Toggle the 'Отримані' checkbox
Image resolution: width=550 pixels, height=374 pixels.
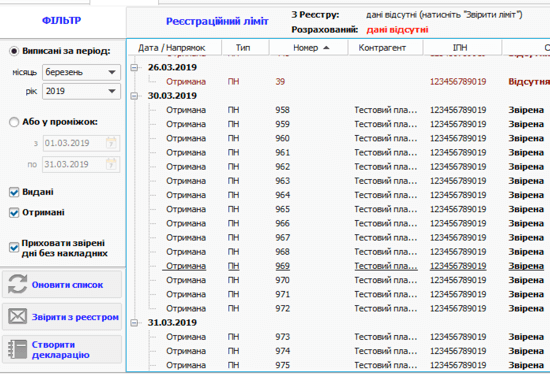[x=14, y=213]
